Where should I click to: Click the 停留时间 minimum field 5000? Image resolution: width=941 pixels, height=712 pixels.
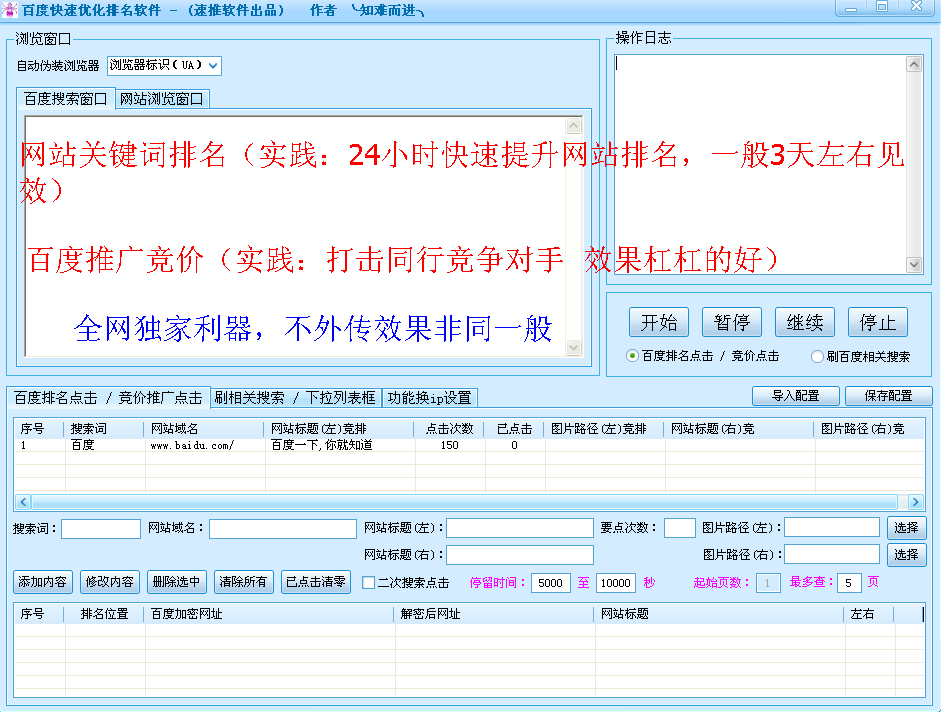coord(550,583)
